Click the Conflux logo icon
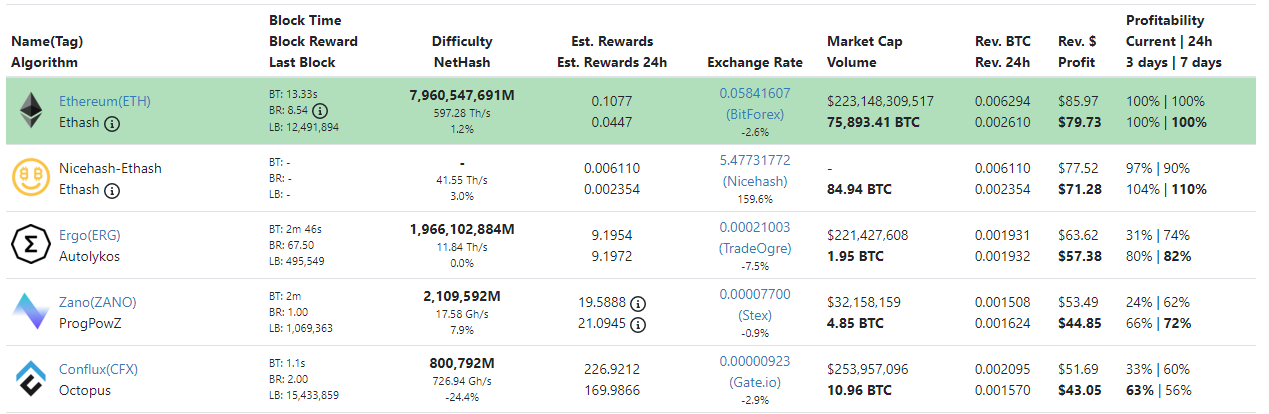1269x414 pixels. point(31,379)
